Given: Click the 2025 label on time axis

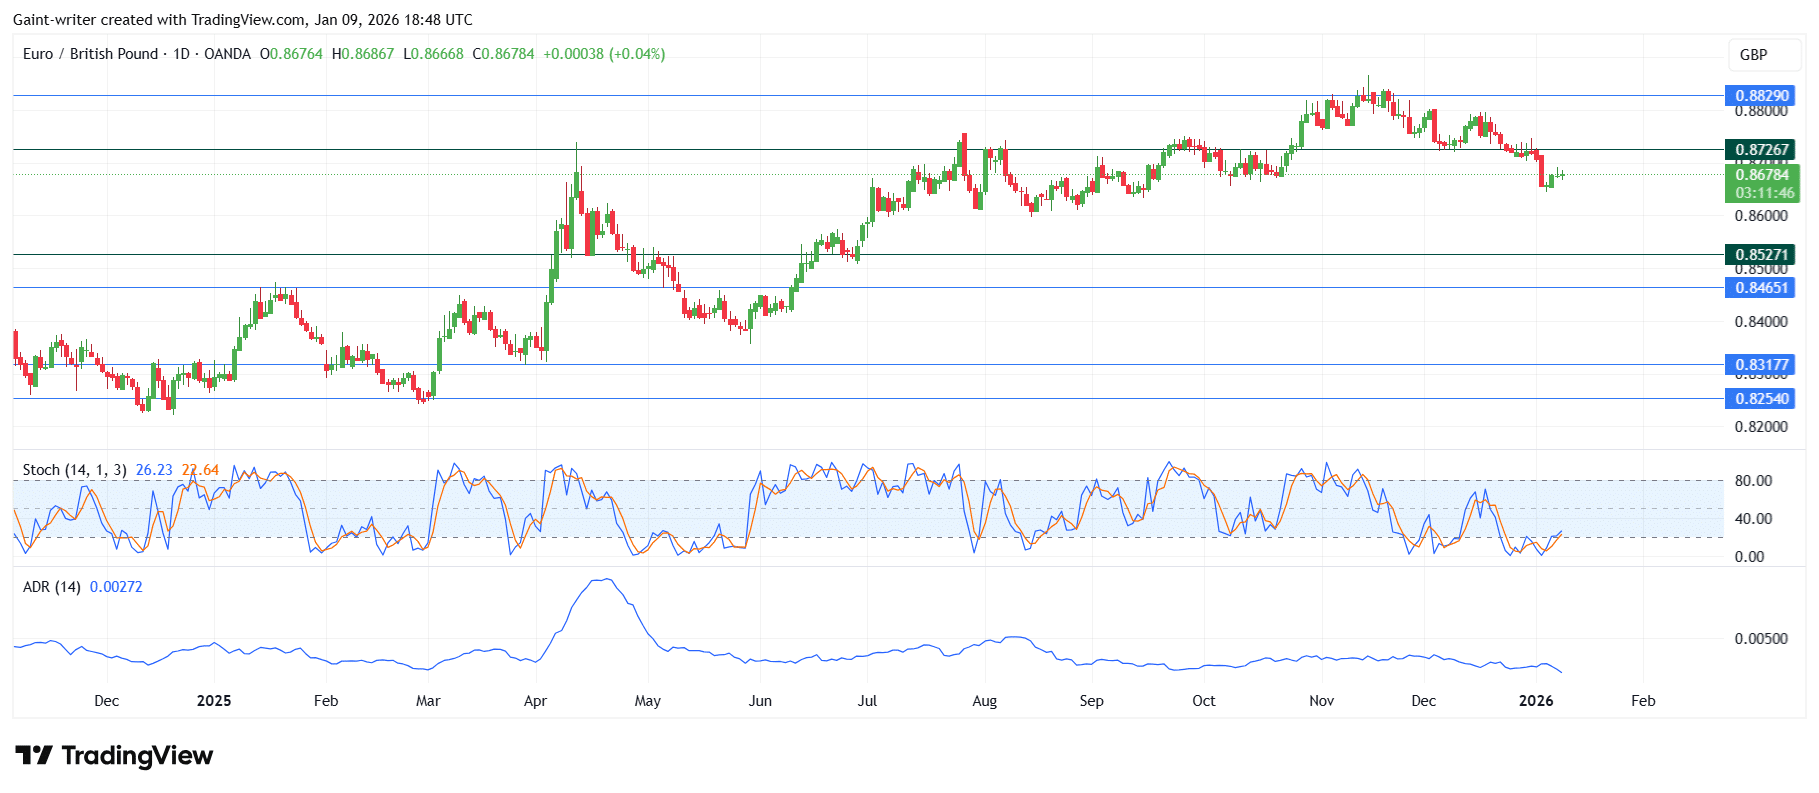Looking at the screenshot, I should [214, 701].
